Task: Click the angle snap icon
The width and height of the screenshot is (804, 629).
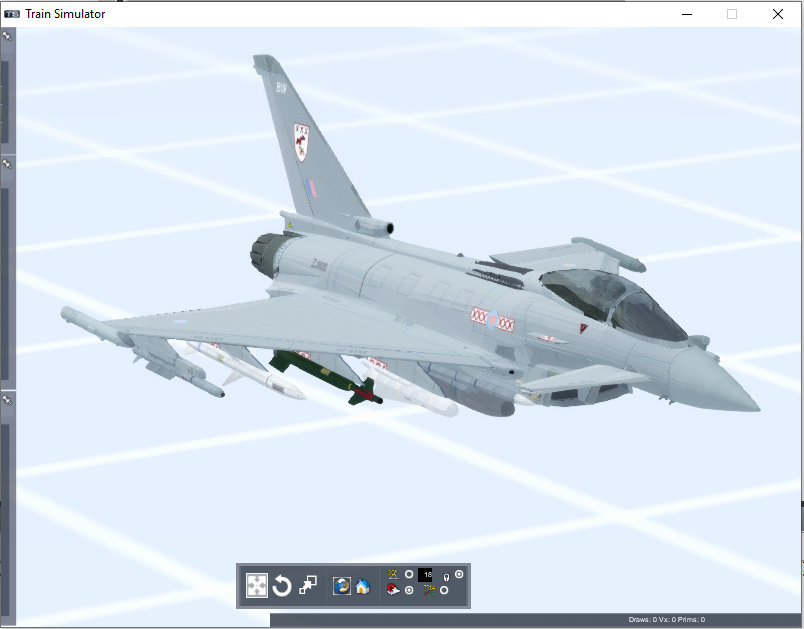Action: click(x=393, y=574)
